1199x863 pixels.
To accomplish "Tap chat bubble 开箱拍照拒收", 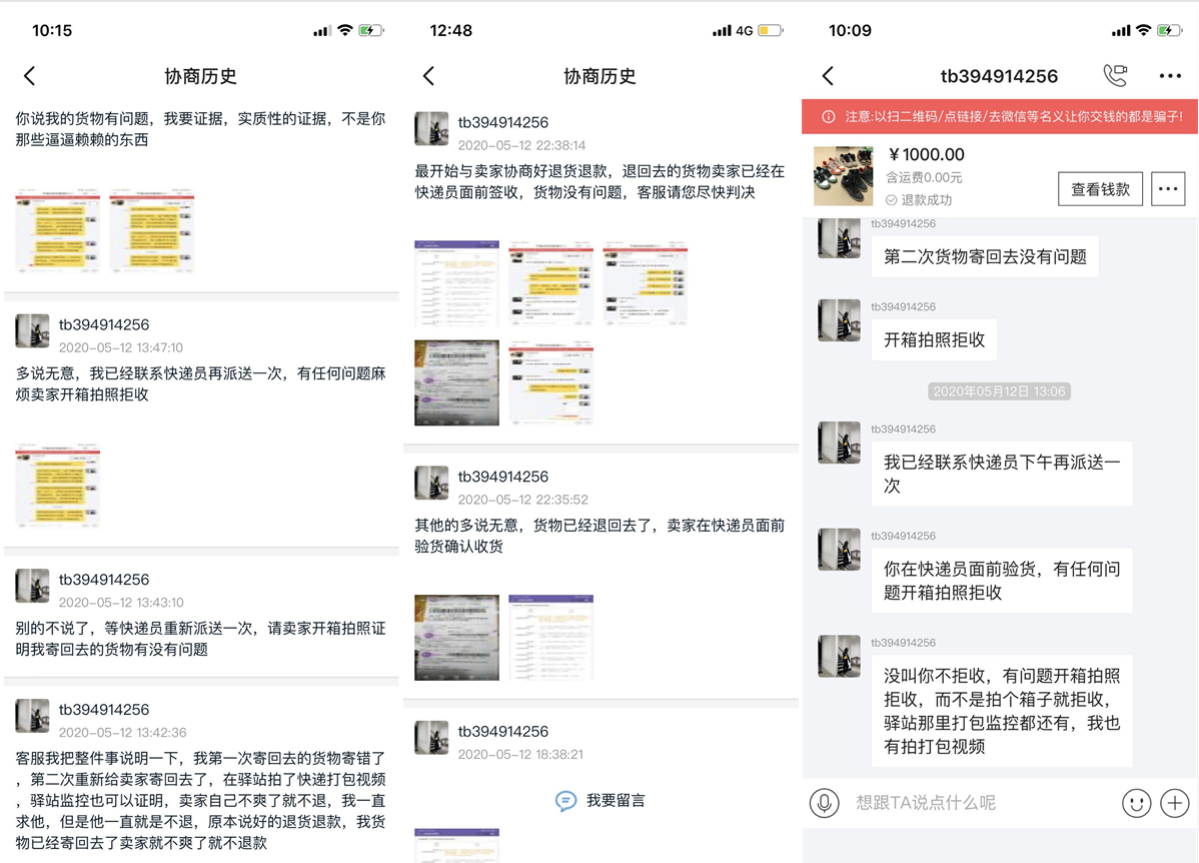I will (x=934, y=340).
